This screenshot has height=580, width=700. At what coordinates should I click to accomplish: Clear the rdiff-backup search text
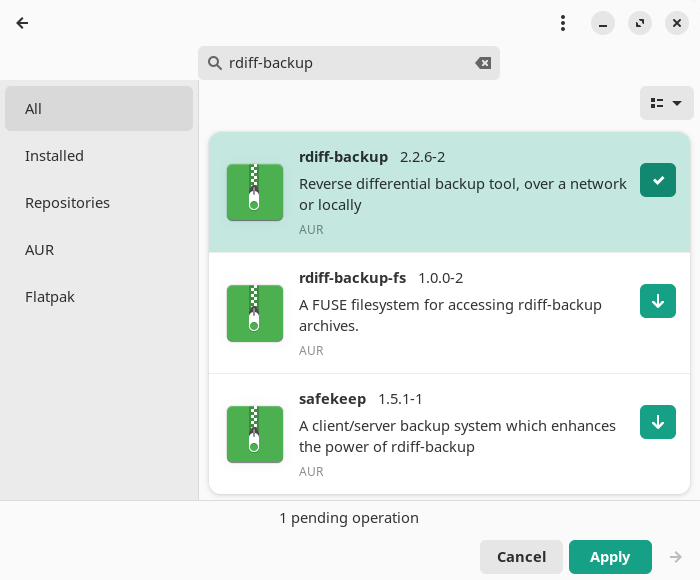[x=483, y=63]
